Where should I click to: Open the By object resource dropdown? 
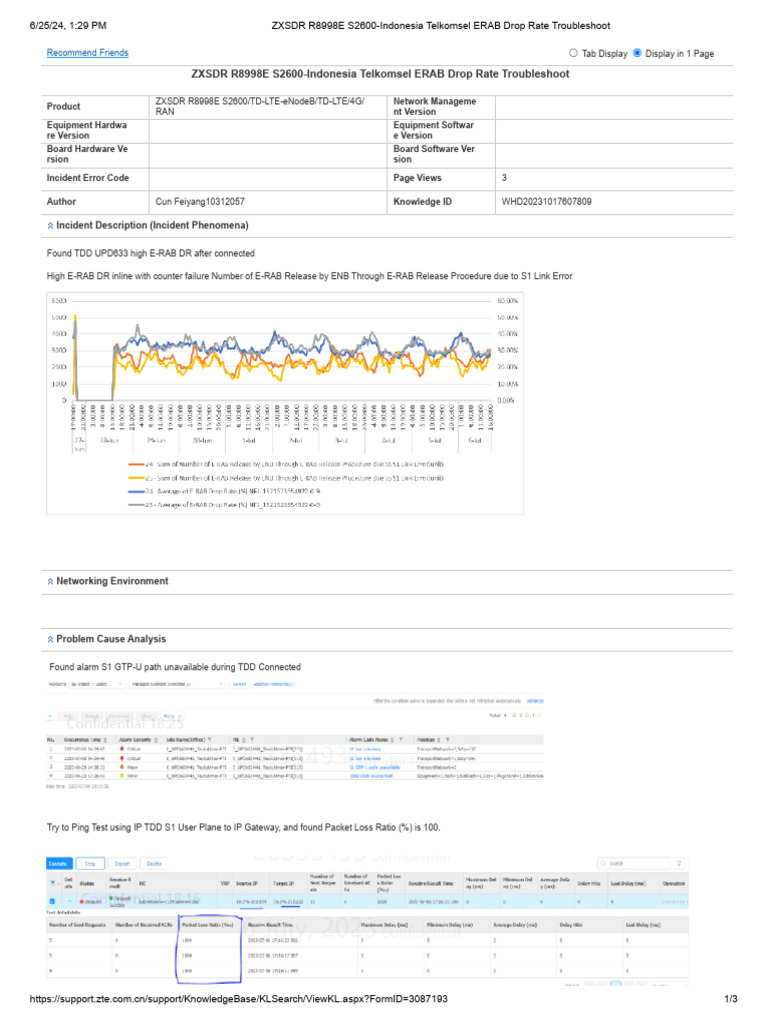(x=97, y=684)
